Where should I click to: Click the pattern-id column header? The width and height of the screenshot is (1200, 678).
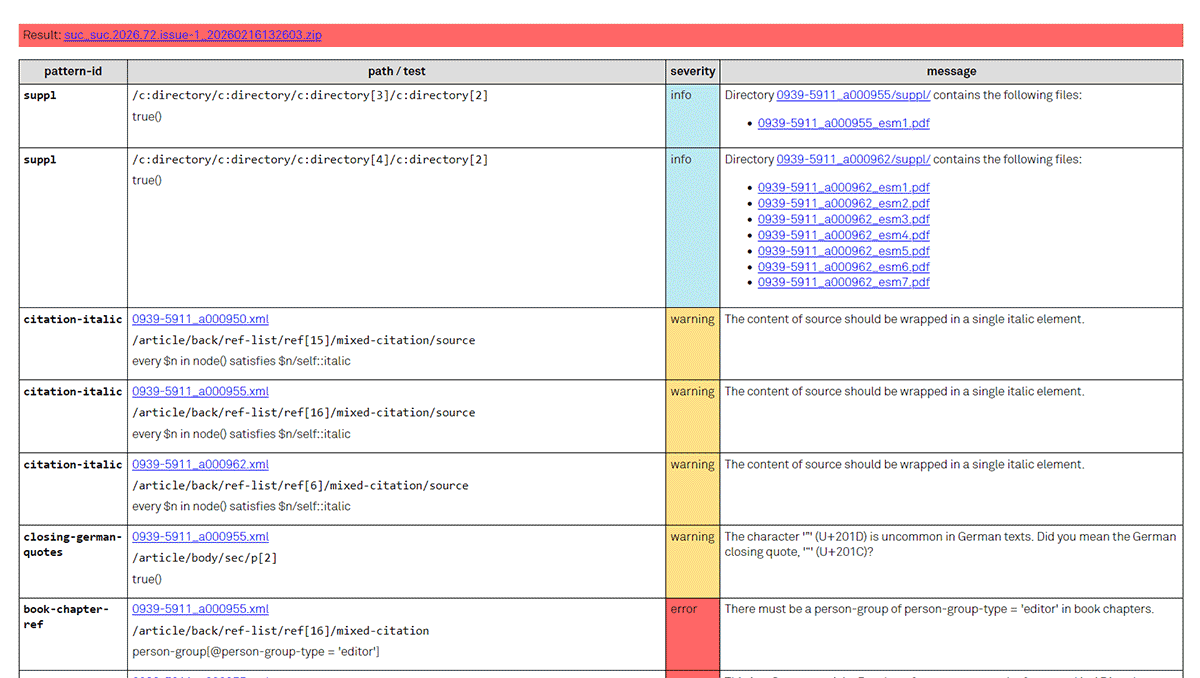tap(73, 71)
